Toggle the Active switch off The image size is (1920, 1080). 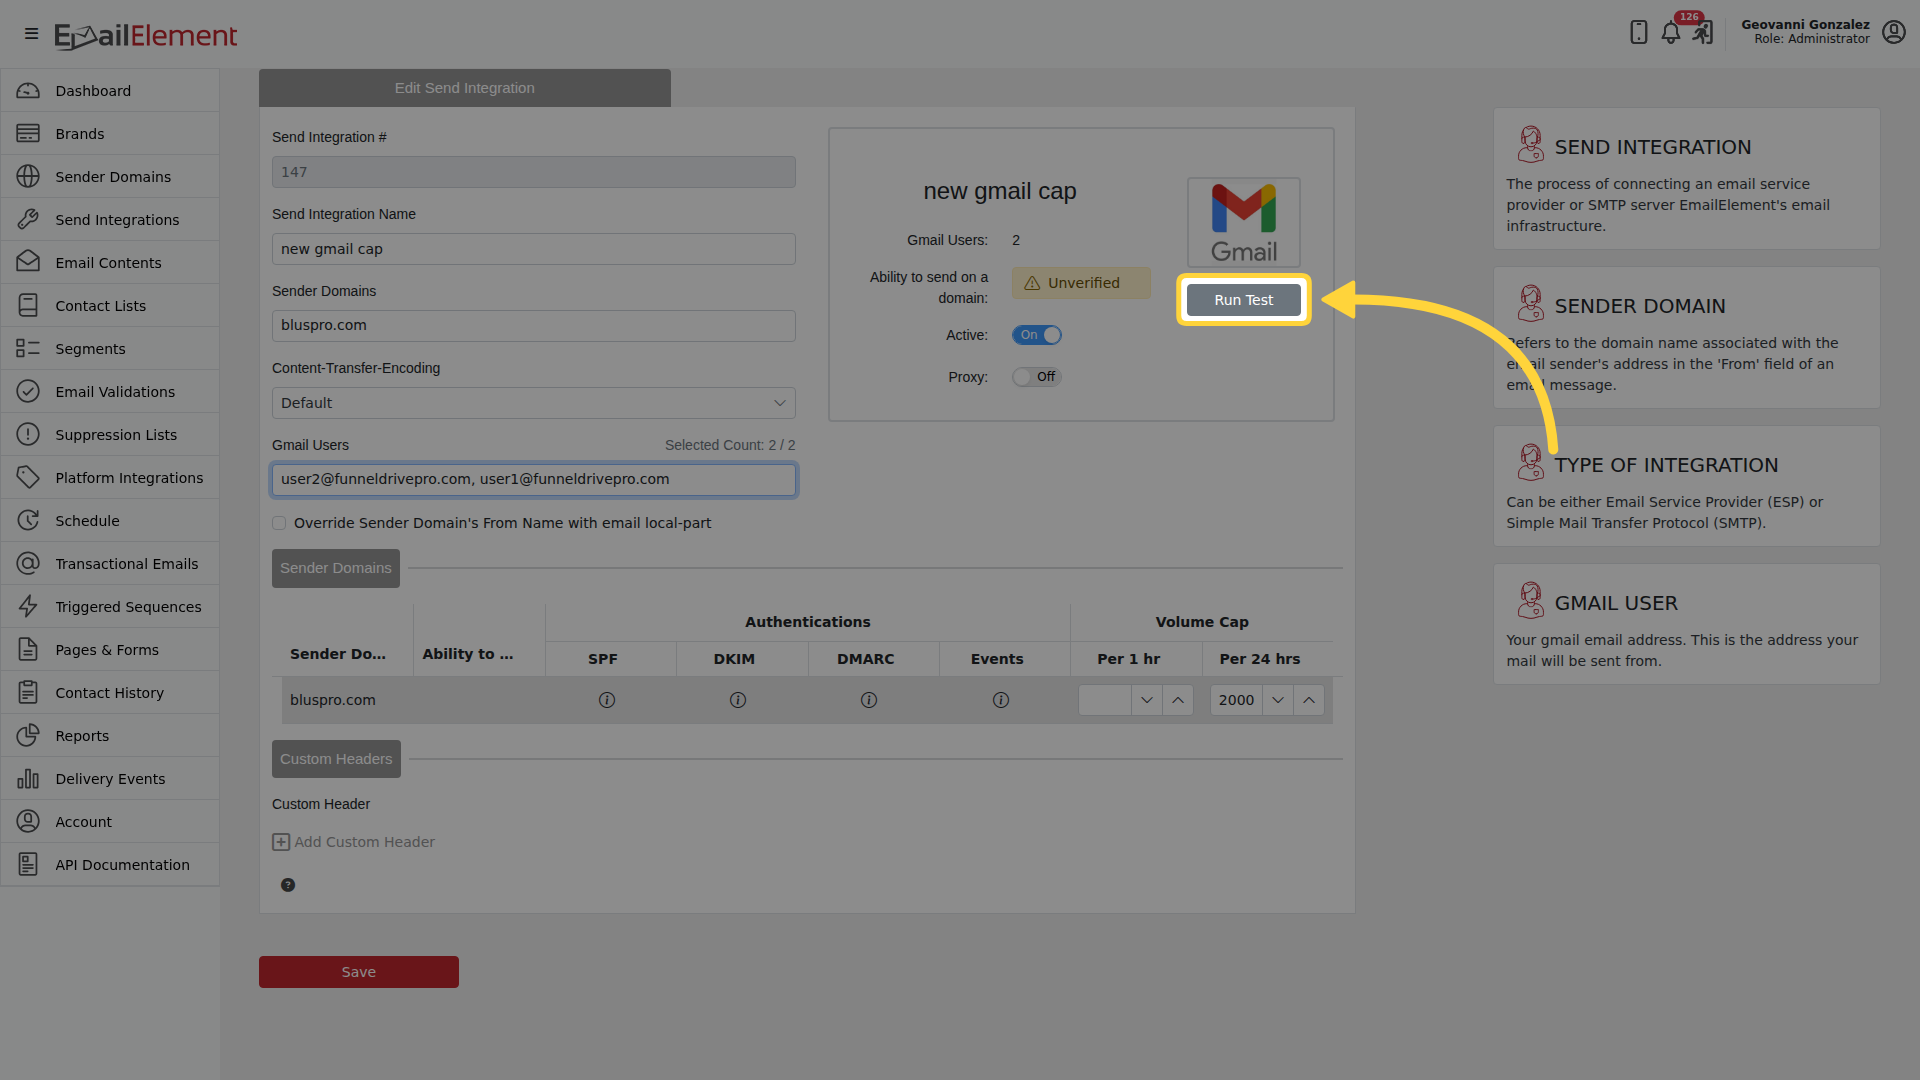[x=1036, y=335]
